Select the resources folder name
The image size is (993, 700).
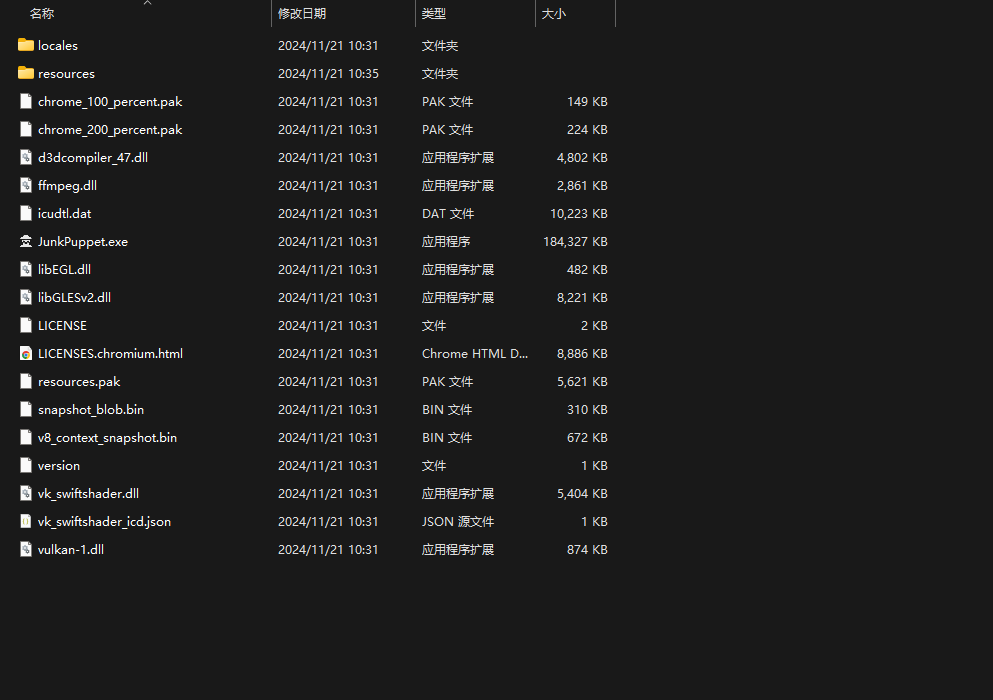pos(66,73)
